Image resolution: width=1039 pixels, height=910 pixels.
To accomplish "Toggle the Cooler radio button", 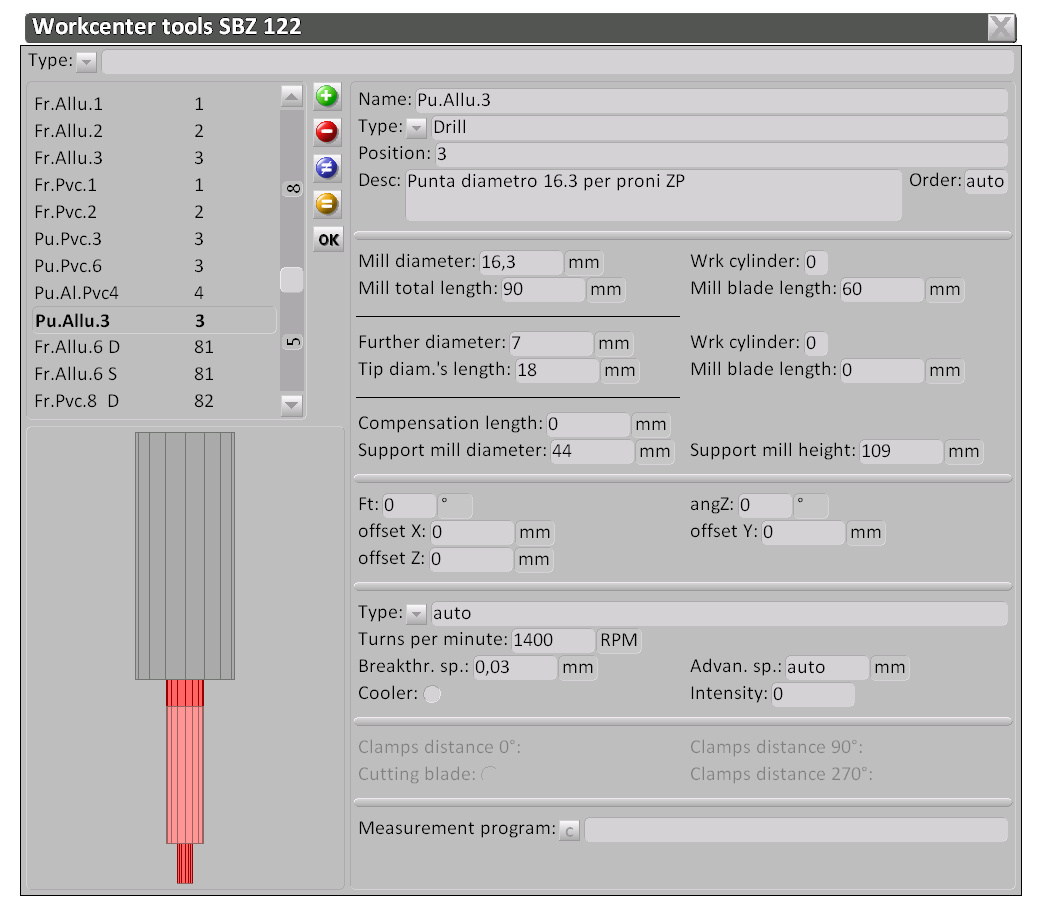I will (x=432, y=695).
